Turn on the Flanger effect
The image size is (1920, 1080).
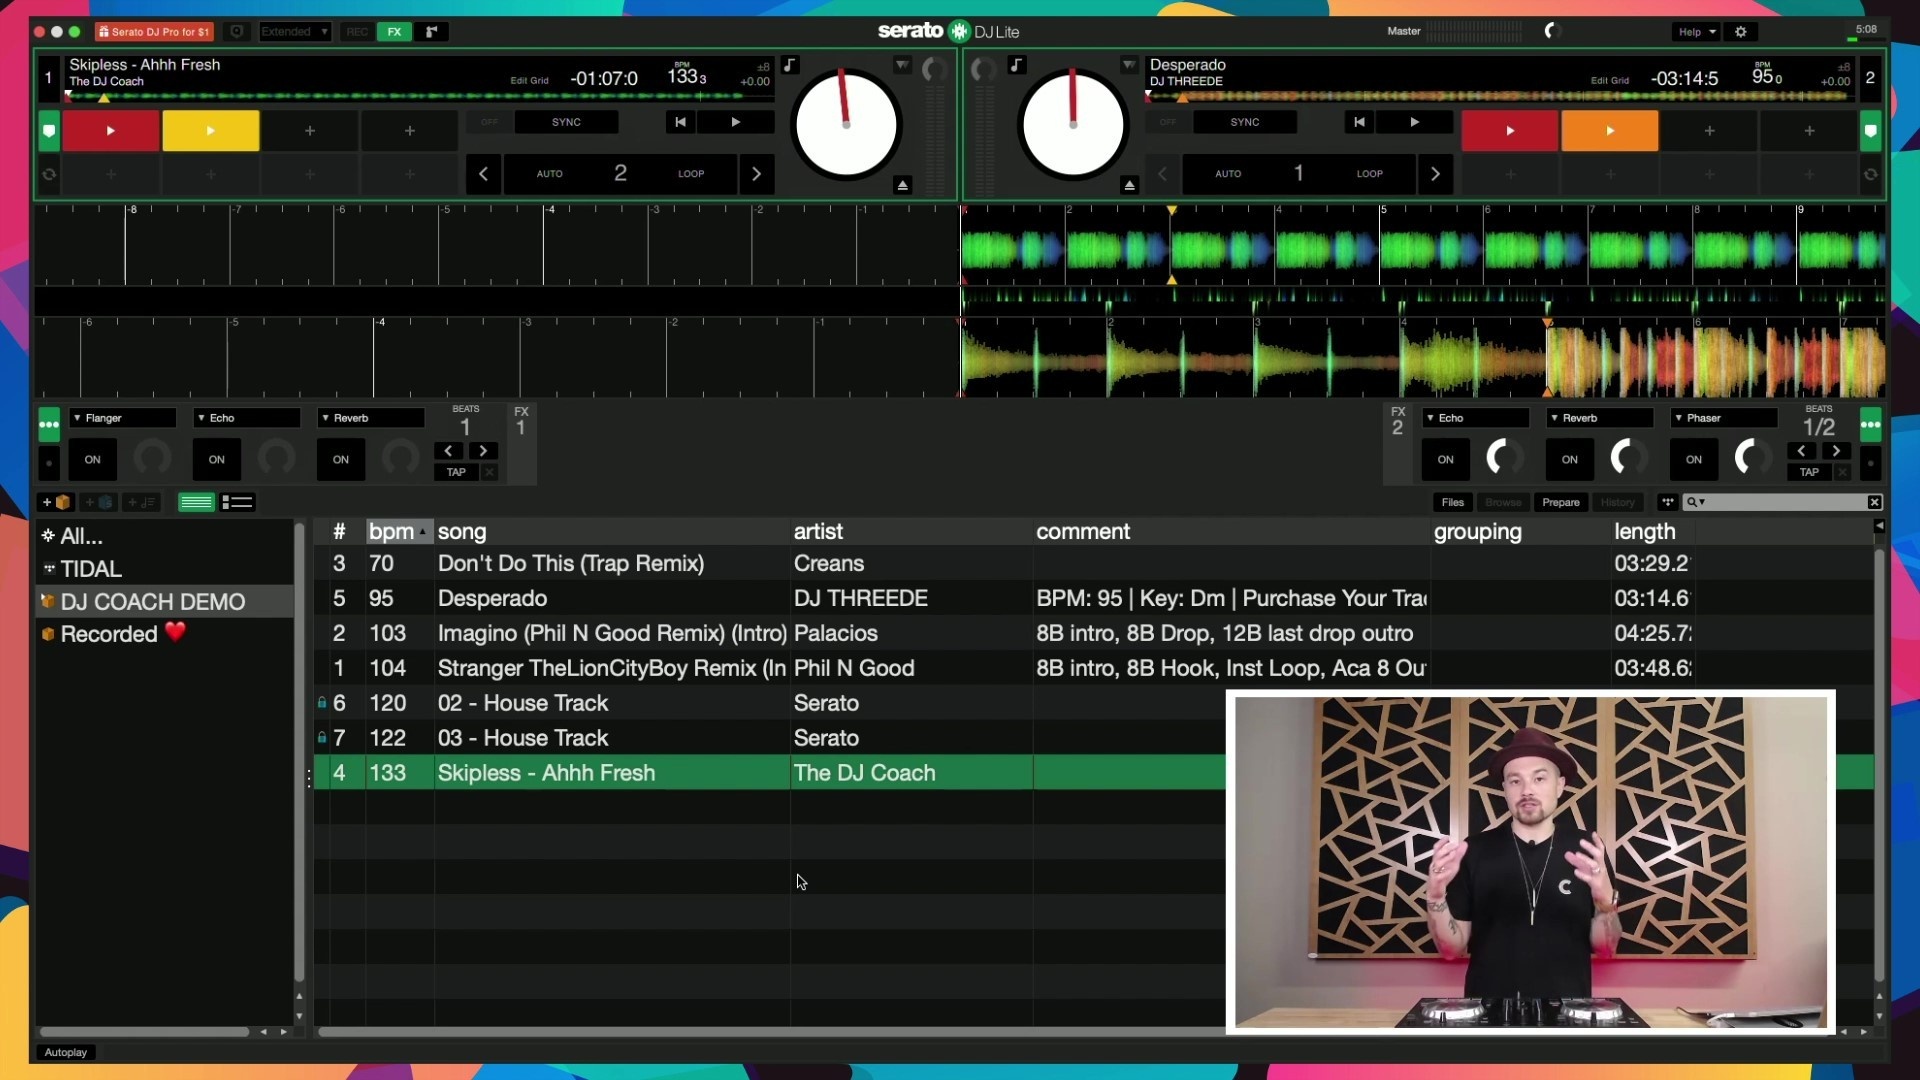[92, 460]
